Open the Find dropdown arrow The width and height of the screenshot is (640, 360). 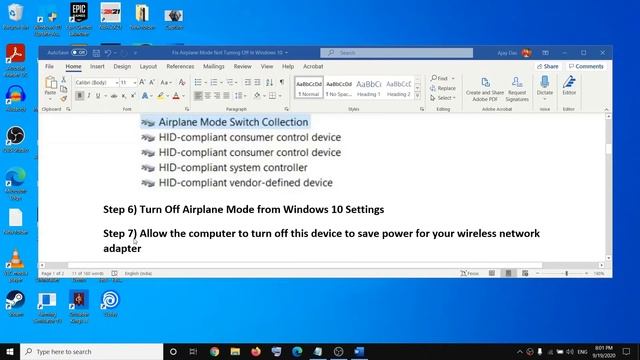(453, 78)
